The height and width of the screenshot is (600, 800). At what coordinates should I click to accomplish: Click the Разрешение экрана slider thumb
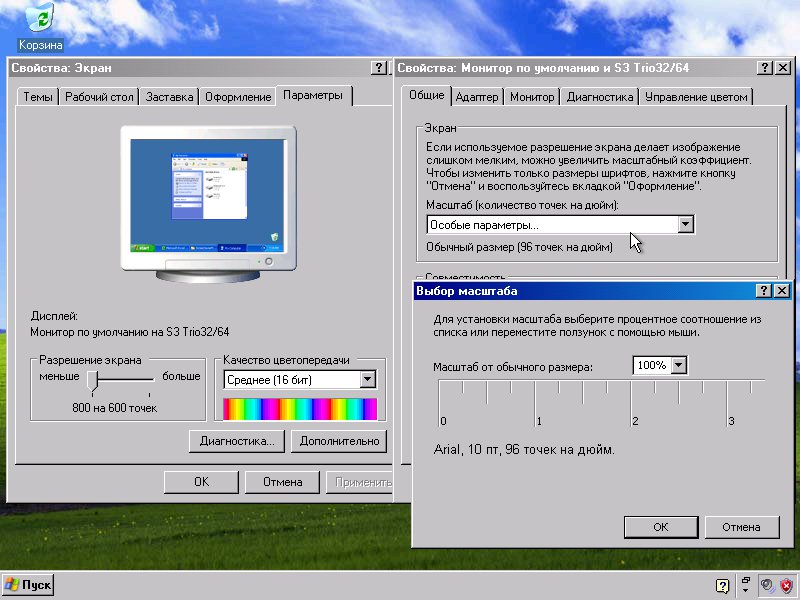coord(92,381)
